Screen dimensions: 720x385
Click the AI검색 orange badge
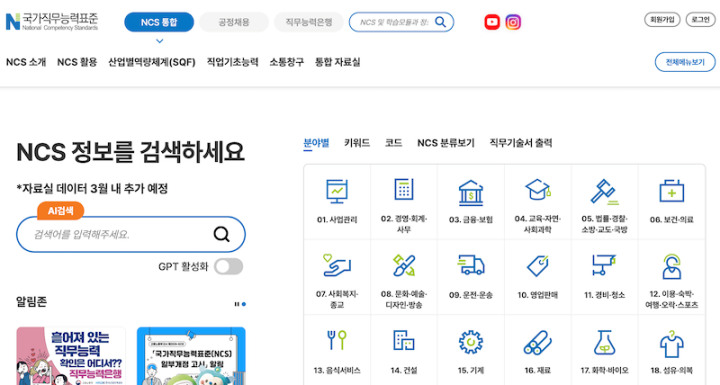coord(61,211)
